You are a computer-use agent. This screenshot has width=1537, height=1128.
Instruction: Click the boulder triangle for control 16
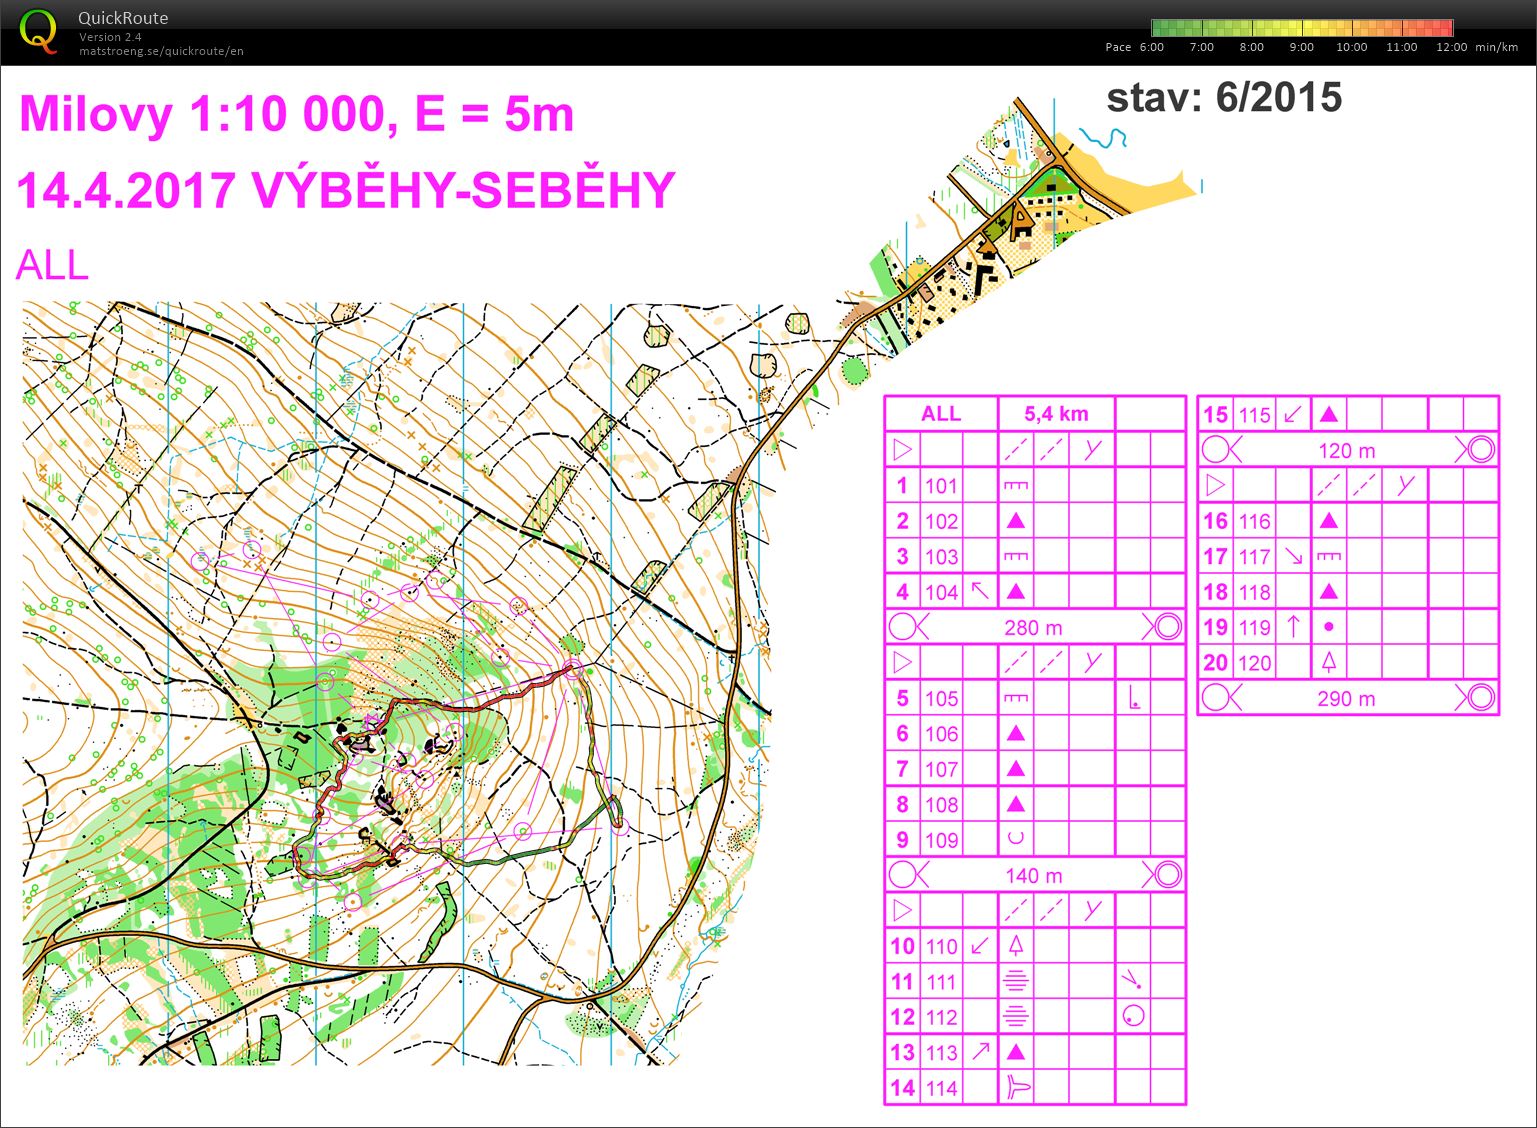tap(1328, 521)
